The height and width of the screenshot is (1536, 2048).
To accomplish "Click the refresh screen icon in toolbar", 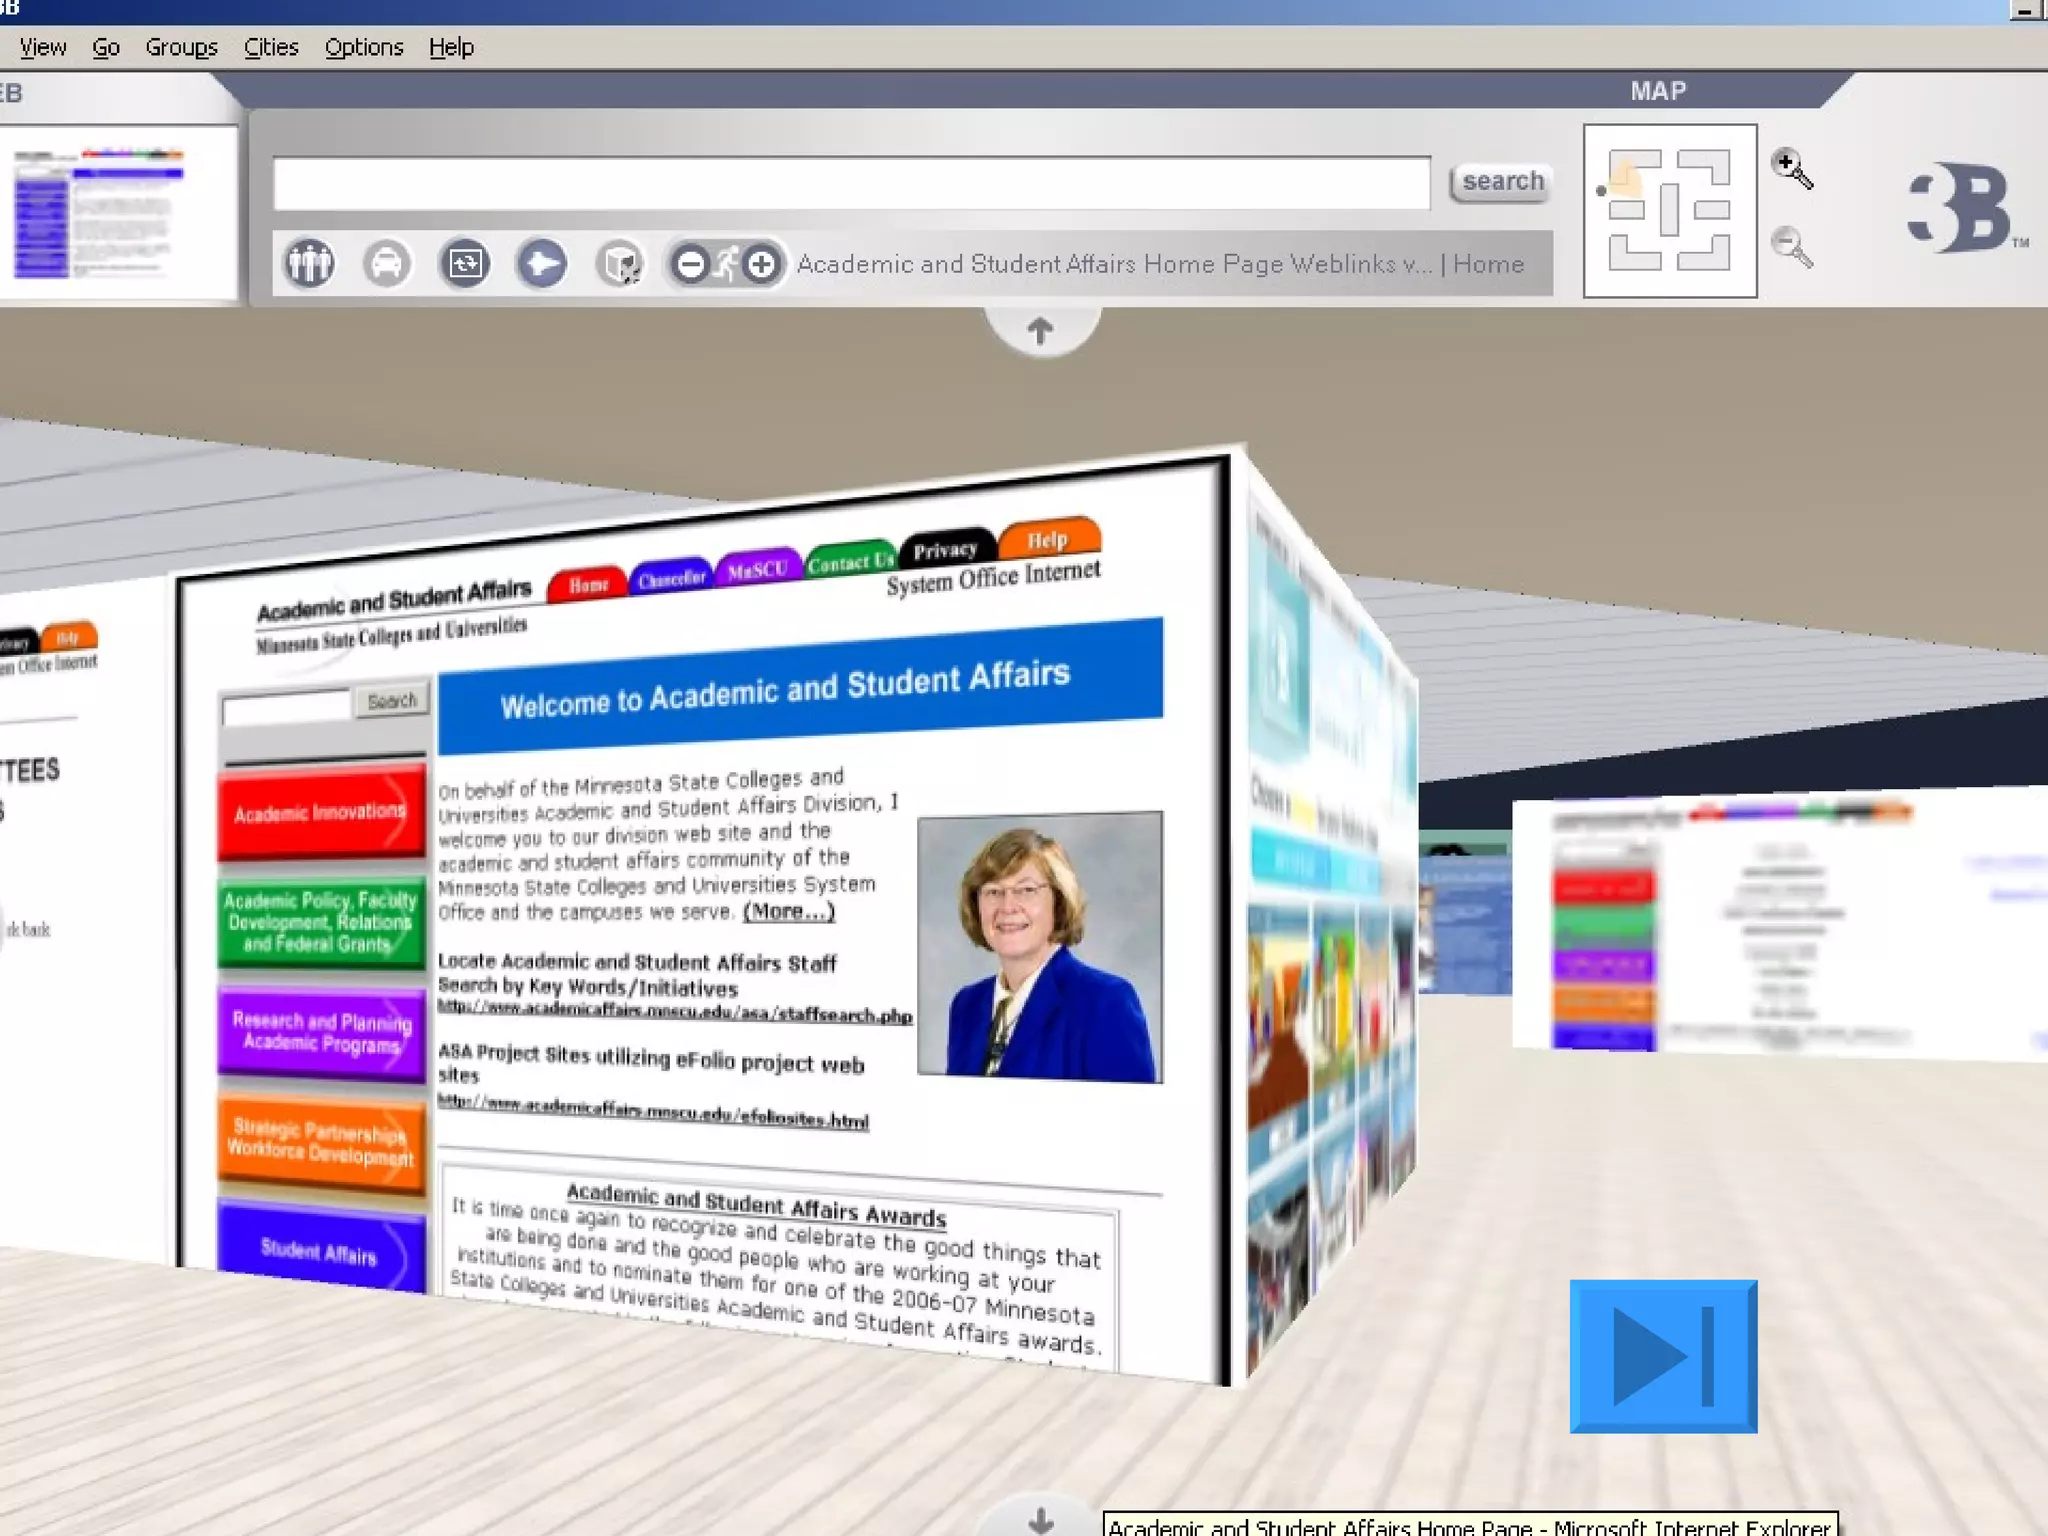I will coord(465,264).
